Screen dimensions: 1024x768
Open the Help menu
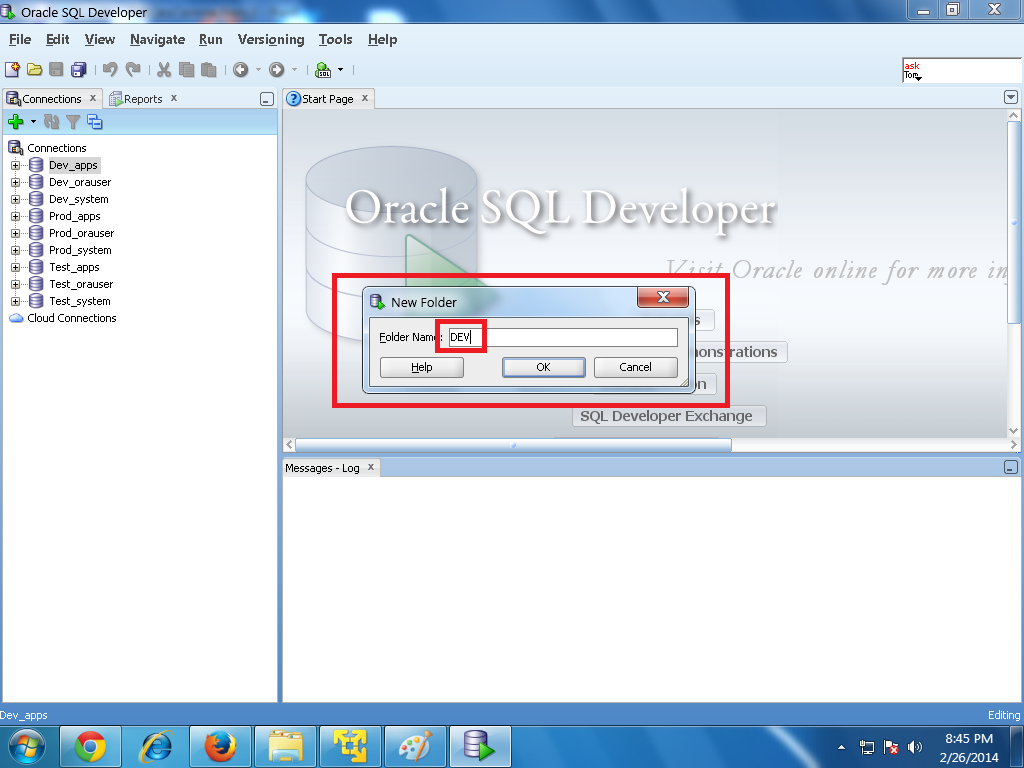point(382,39)
